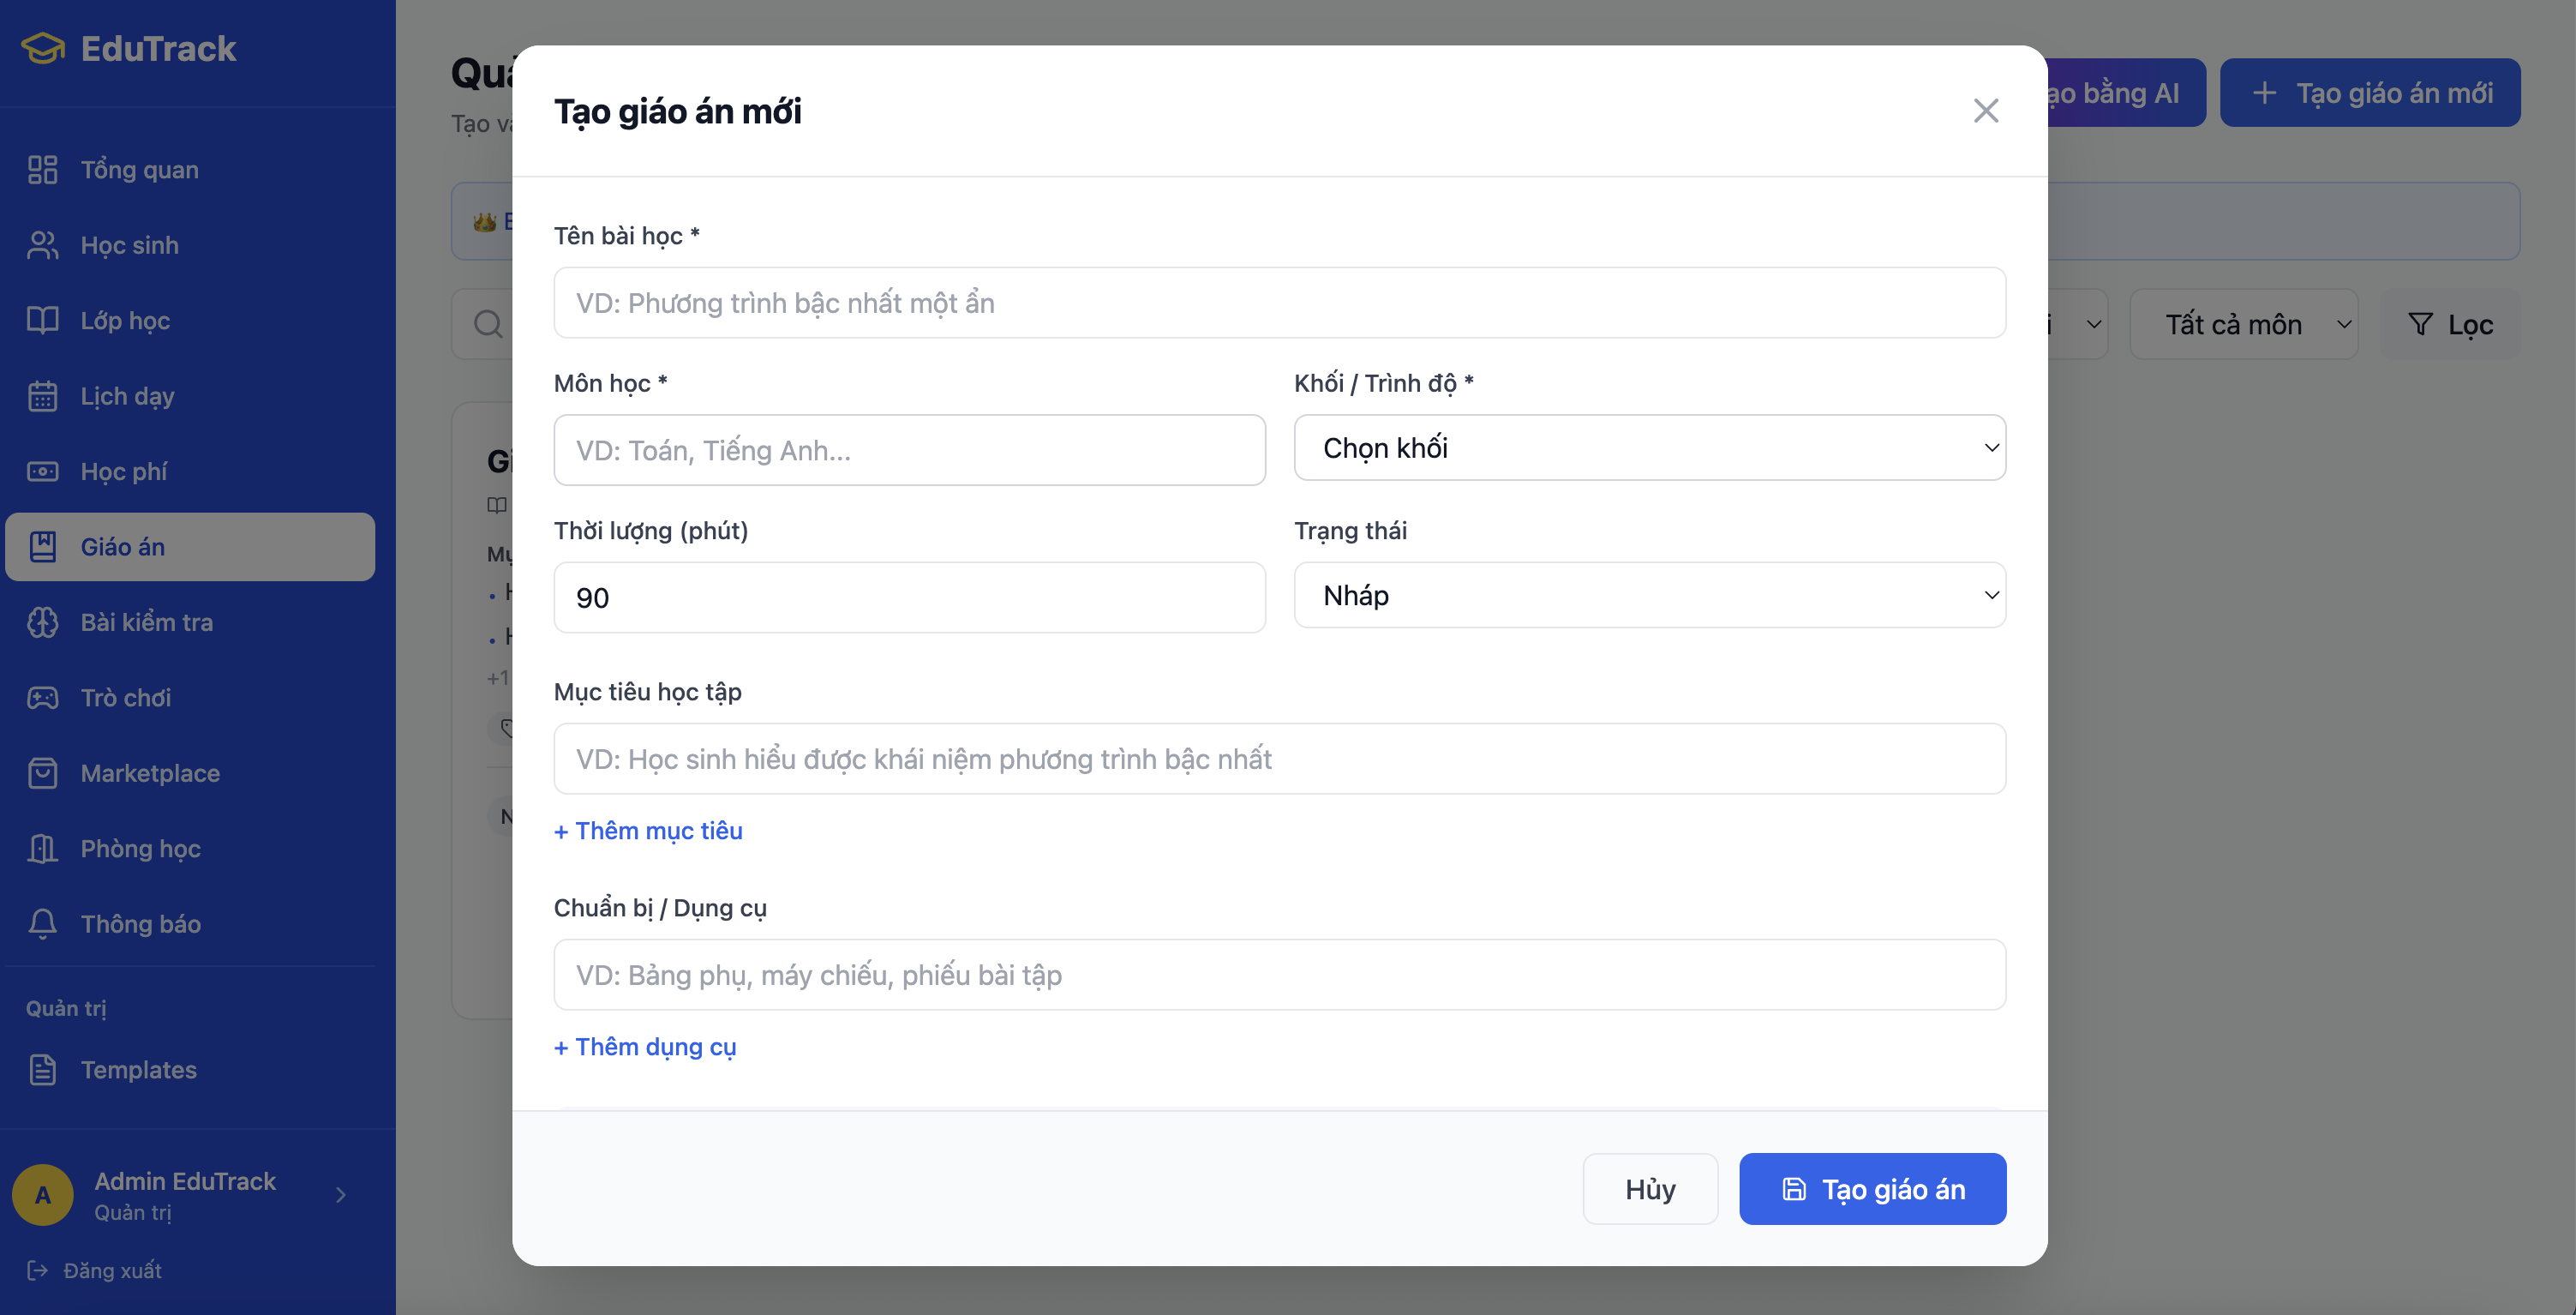Expand the Admin EduTrack profile chevron

click(x=341, y=1195)
